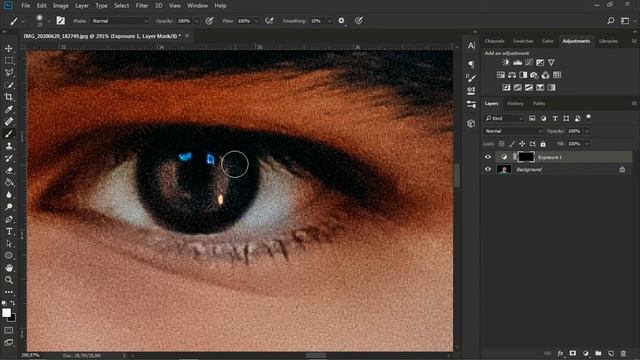Add a Threshold adjustment
Screen dimensions: 640x360
[529, 87]
